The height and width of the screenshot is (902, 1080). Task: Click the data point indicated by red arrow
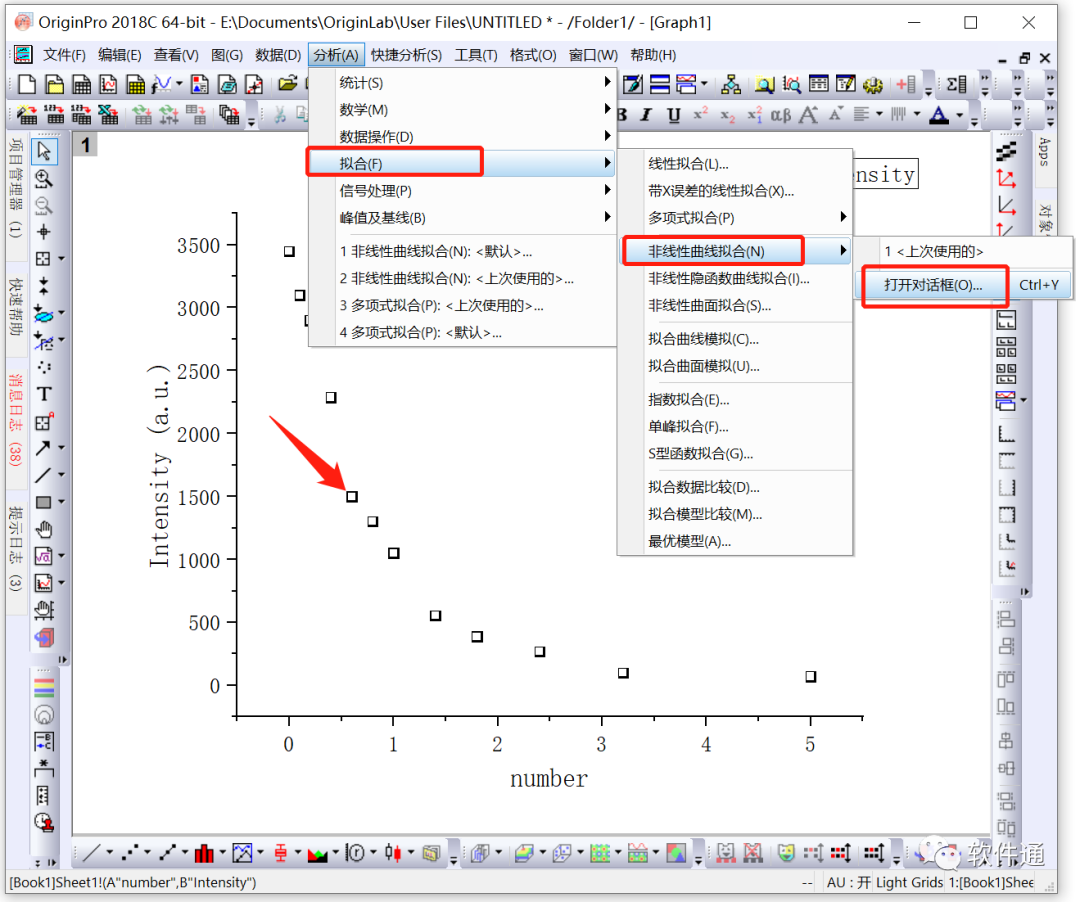click(x=352, y=496)
